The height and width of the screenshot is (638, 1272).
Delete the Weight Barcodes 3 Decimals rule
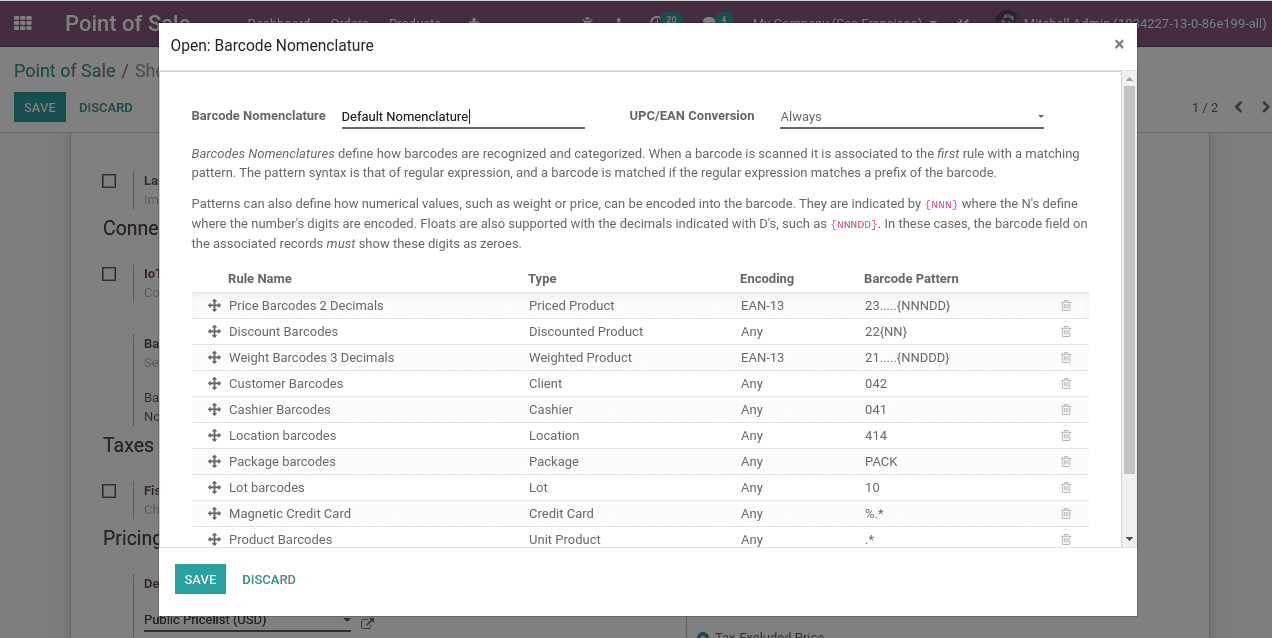pyautogui.click(x=1066, y=358)
